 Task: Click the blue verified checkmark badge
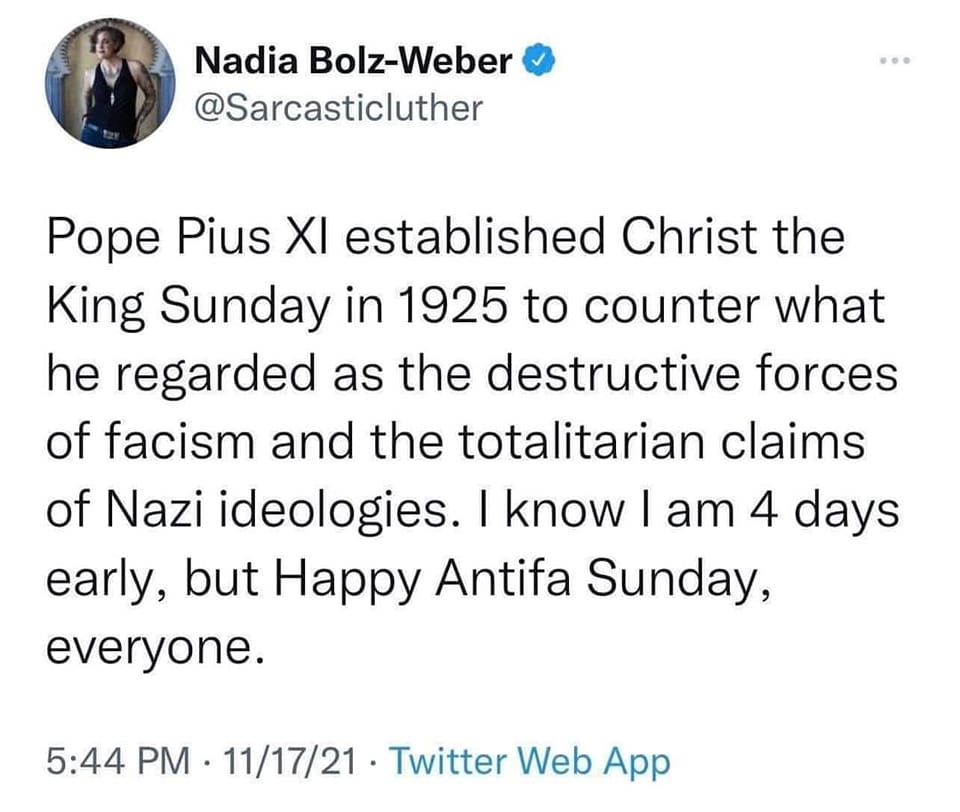click(x=537, y=61)
